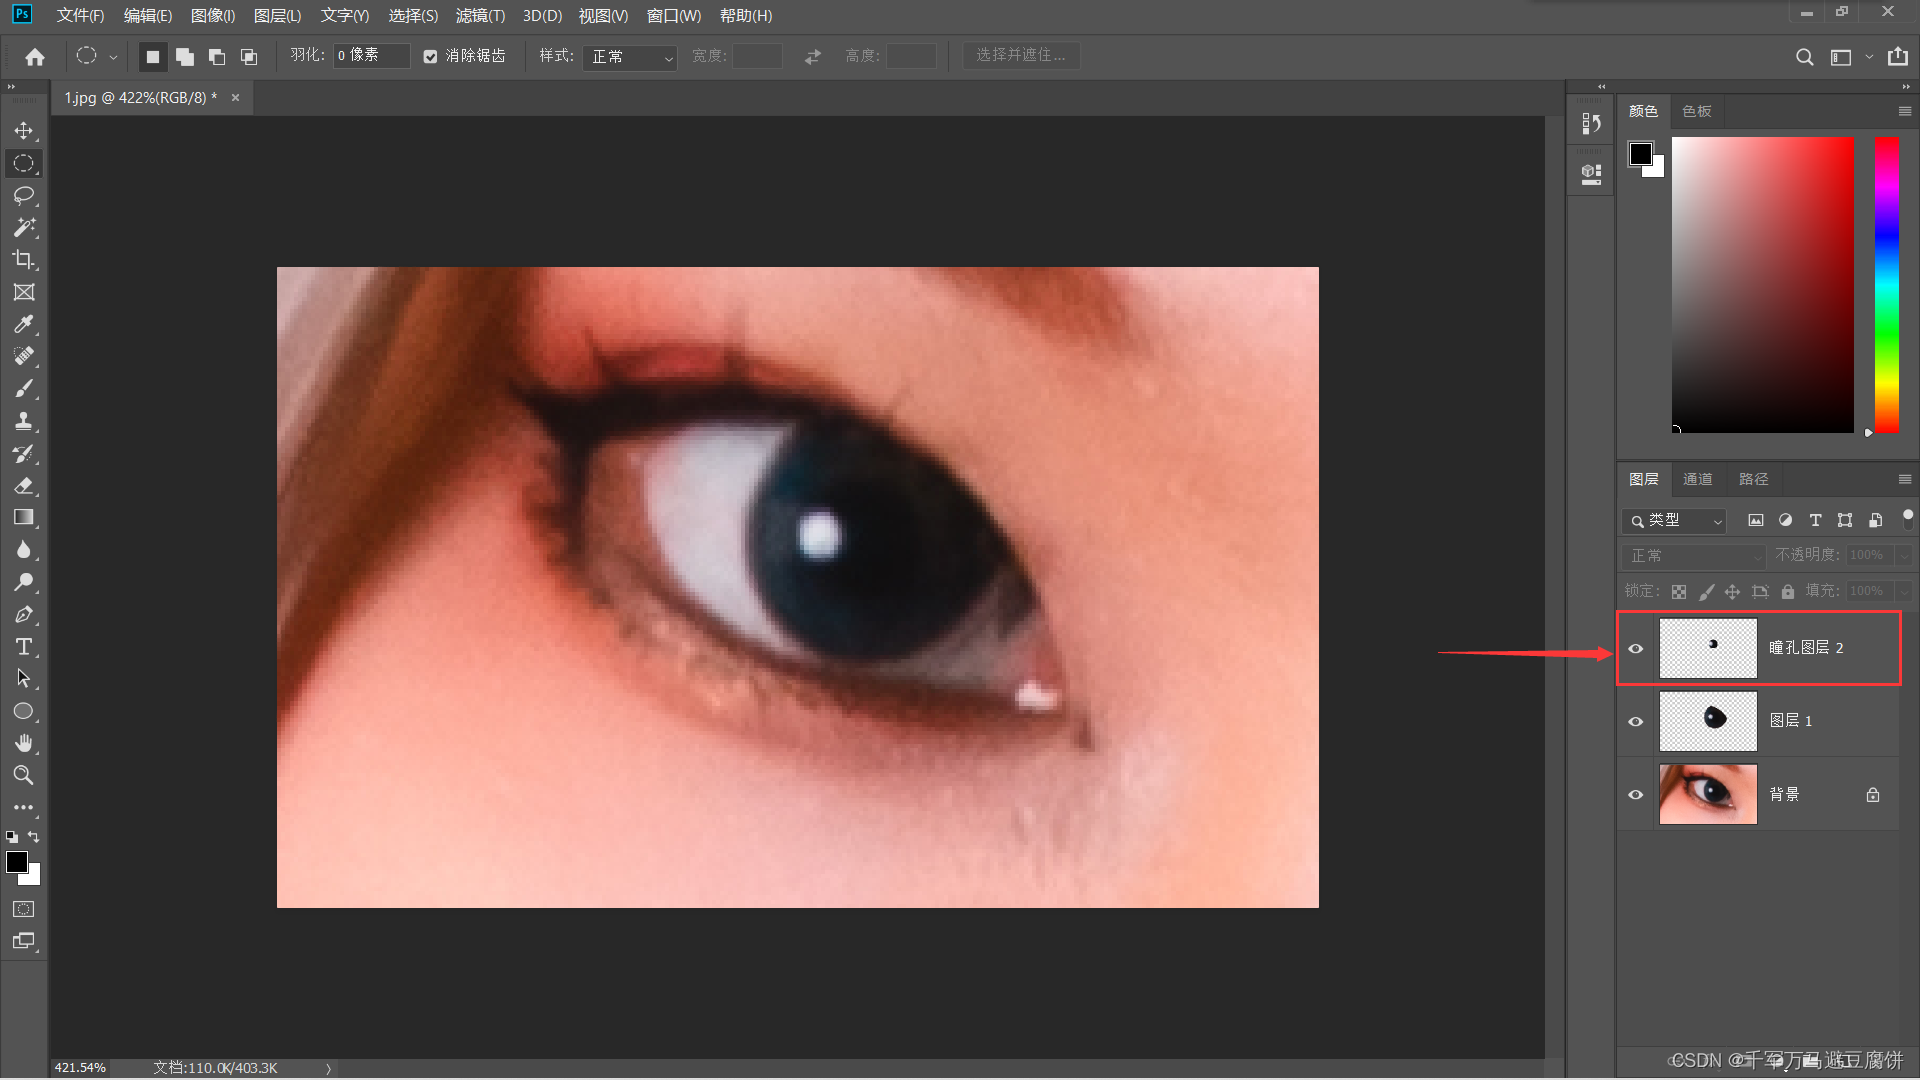Click the hue spectrum slider bar
This screenshot has height=1080, width=1920.
pyautogui.click(x=1886, y=285)
